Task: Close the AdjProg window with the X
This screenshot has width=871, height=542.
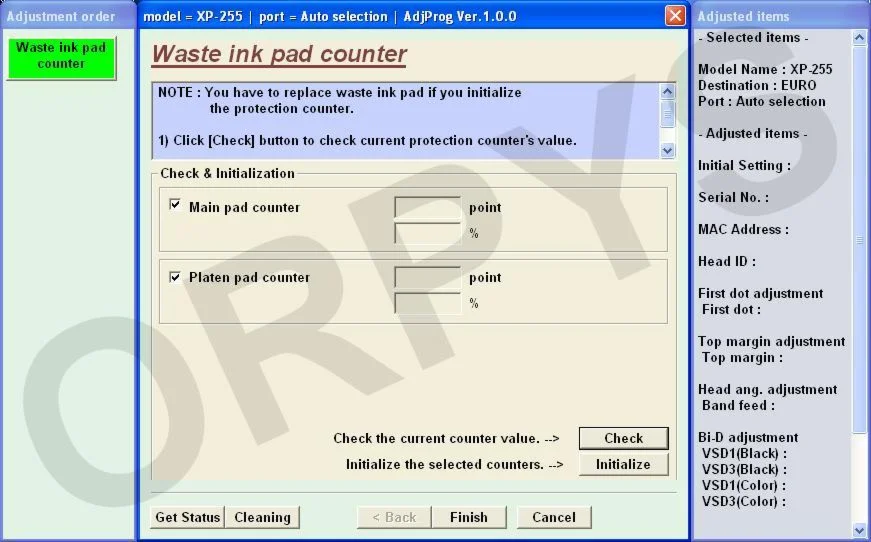Action: point(675,16)
